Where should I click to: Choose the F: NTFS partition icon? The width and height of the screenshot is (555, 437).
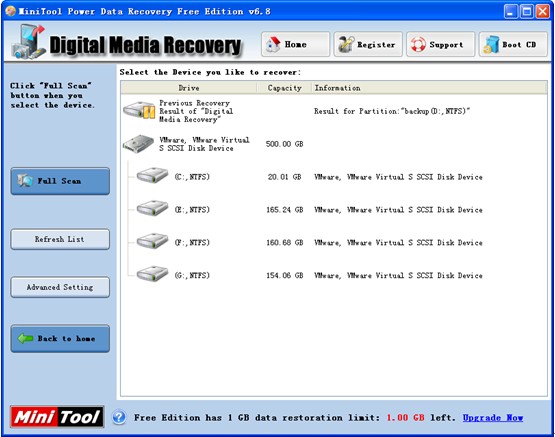click(x=153, y=241)
